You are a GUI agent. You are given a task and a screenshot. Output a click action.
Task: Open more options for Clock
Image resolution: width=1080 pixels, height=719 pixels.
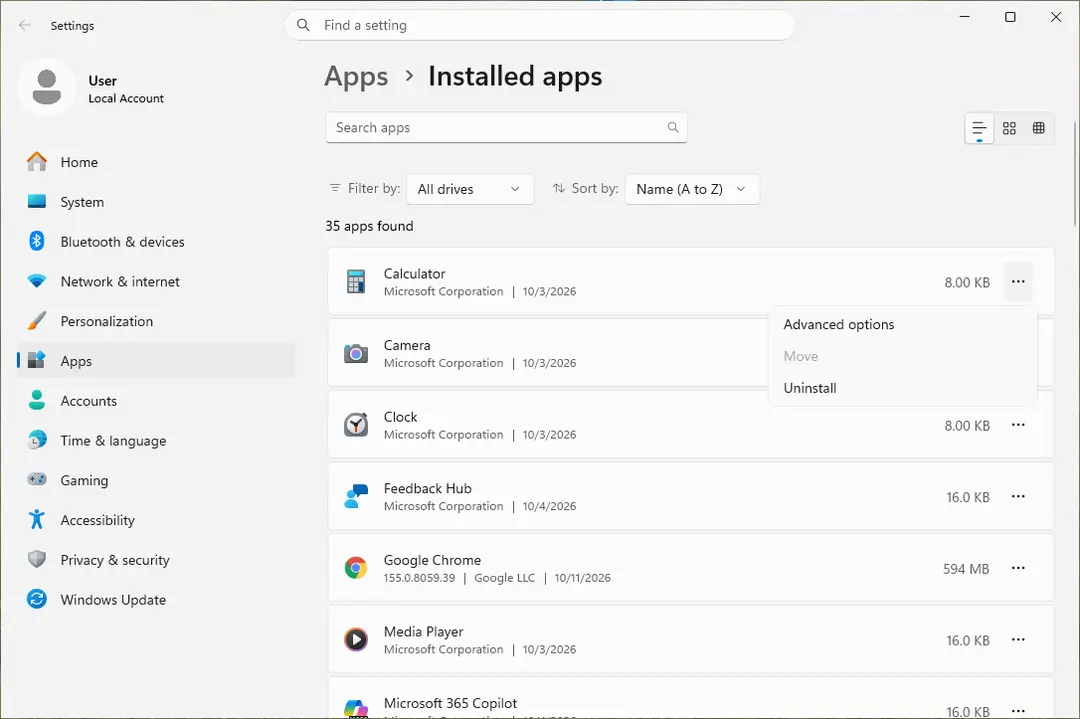click(1018, 425)
